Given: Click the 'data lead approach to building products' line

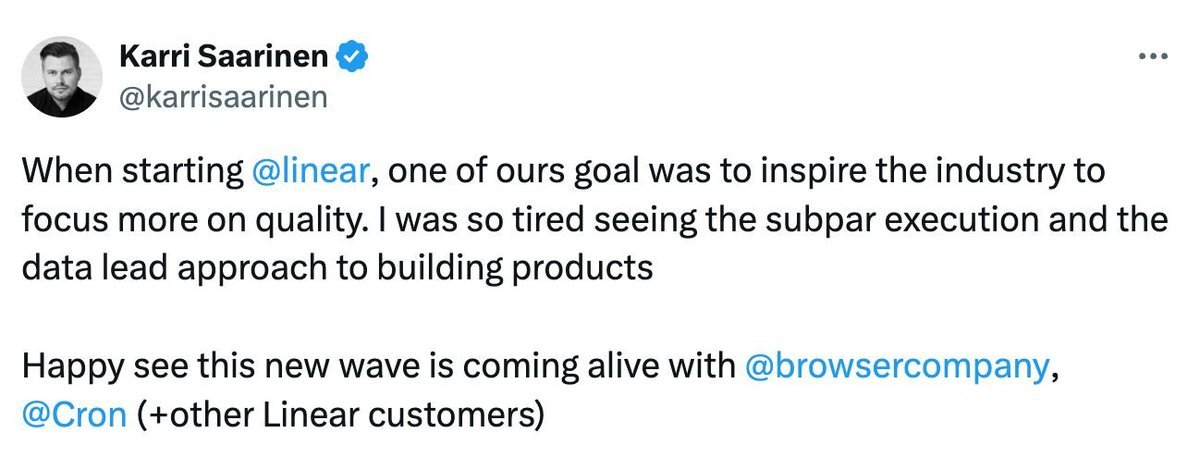Looking at the screenshot, I should click(x=340, y=268).
